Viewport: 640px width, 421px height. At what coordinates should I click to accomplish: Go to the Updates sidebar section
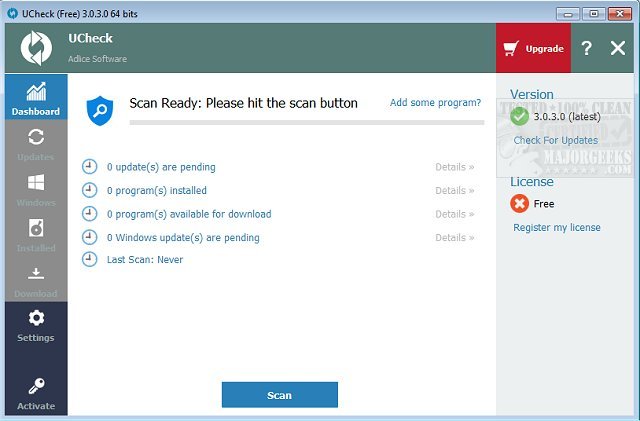tap(35, 143)
